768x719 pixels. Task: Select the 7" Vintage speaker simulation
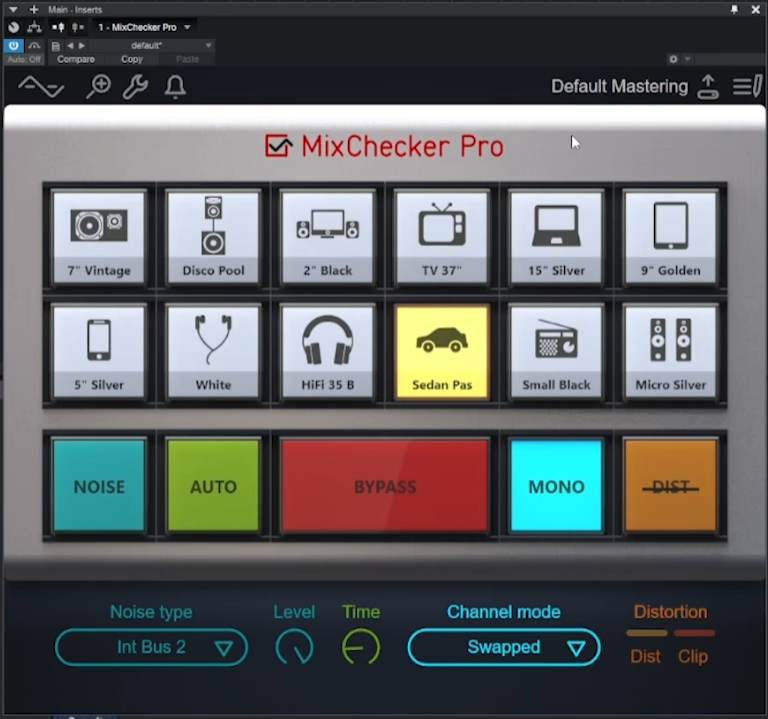[99, 237]
